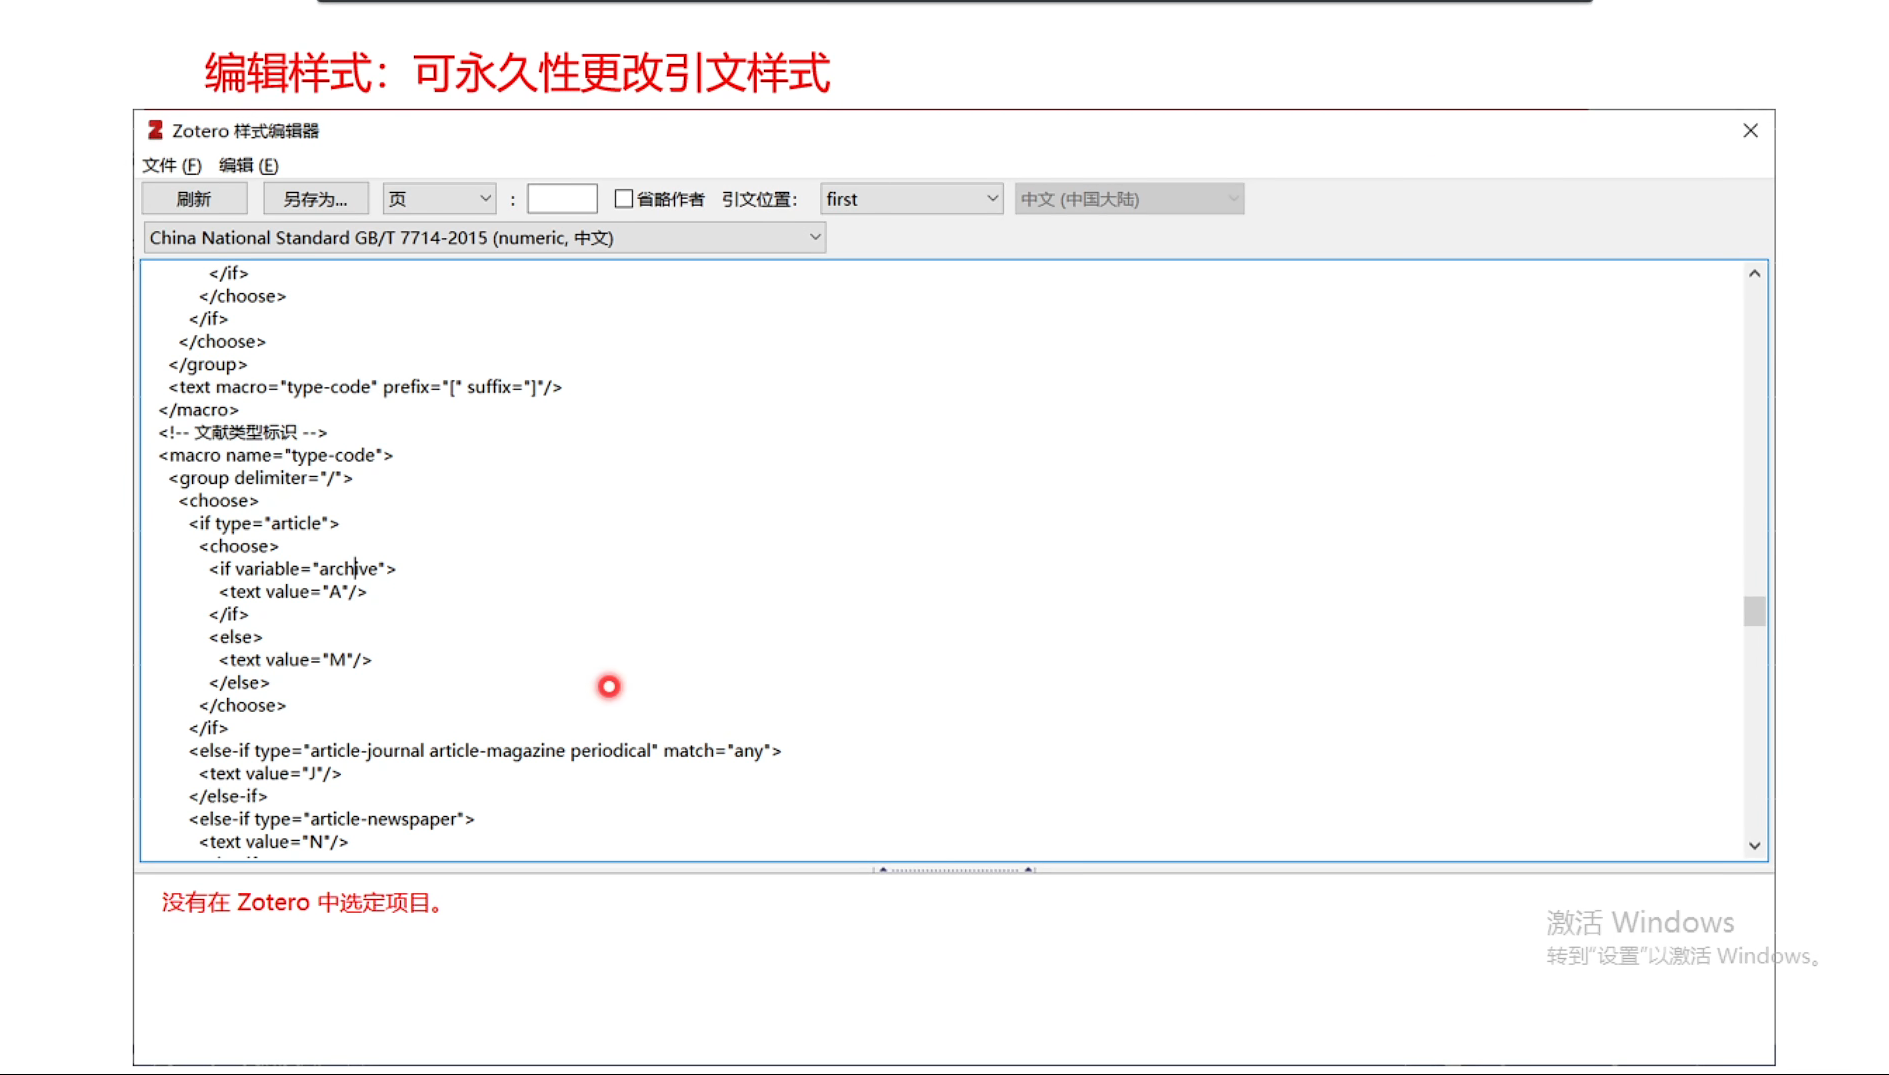Click the 另存为... button
This screenshot has width=1889, height=1075.
click(316, 199)
